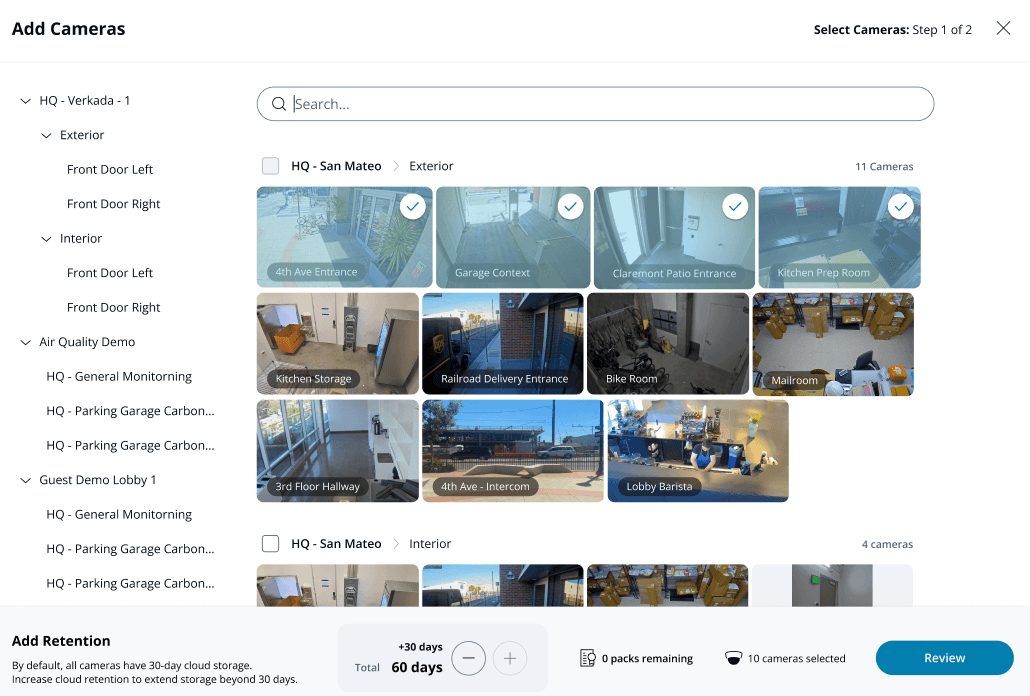Decrease retention days with minus button
This screenshot has height=696, width=1030.
pyautogui.click(x=469, y=658)
